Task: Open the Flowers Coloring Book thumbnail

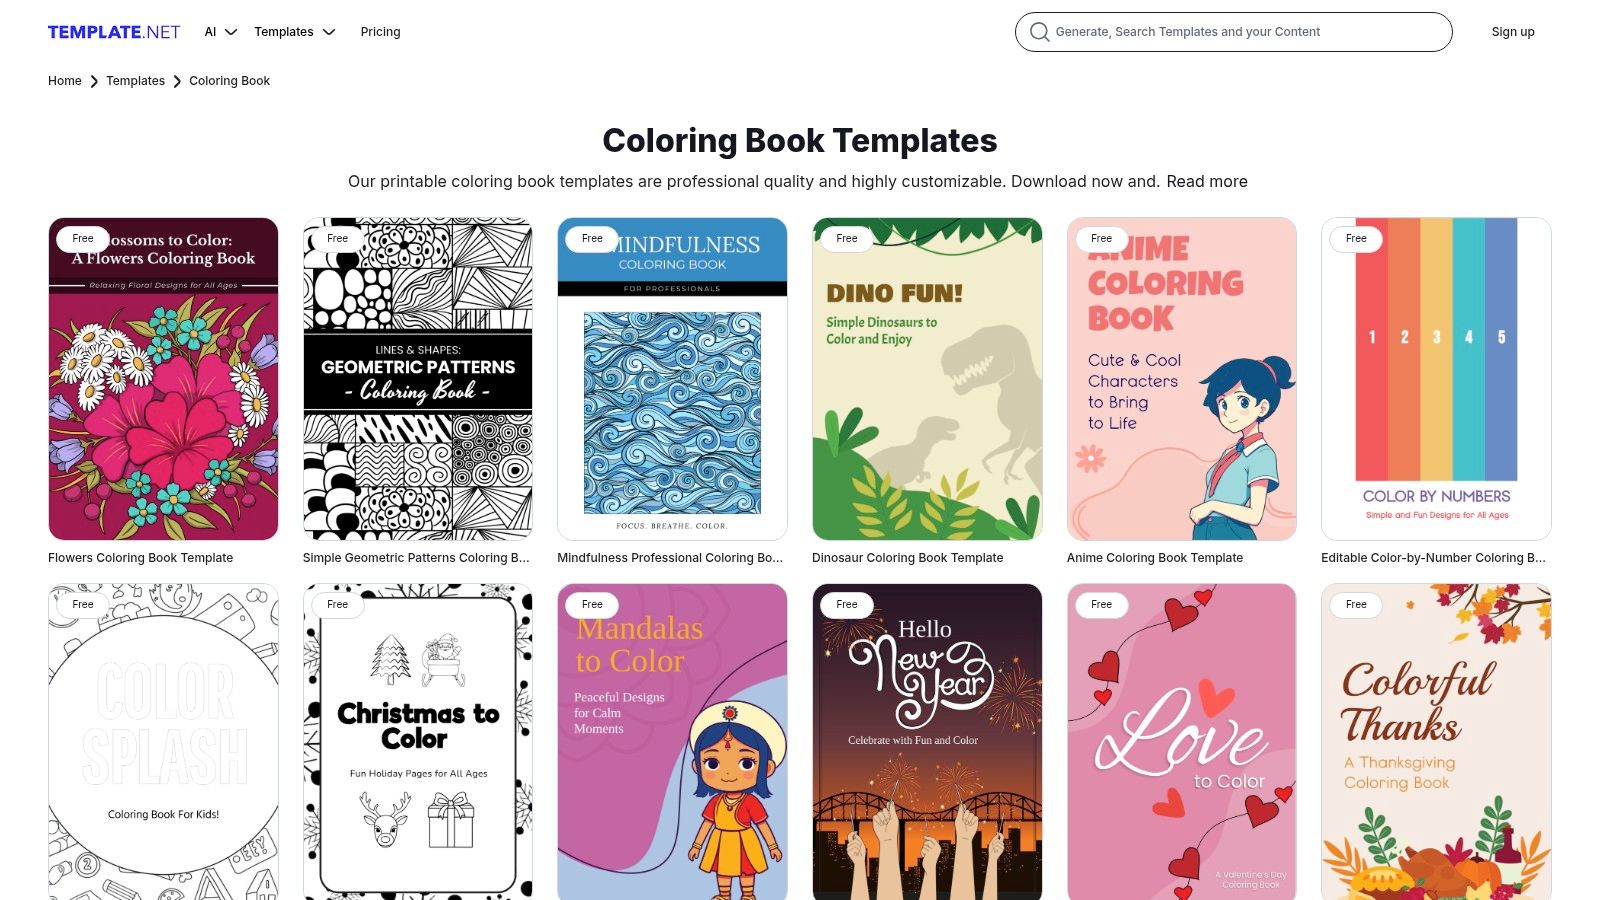Action: point(163,379)
